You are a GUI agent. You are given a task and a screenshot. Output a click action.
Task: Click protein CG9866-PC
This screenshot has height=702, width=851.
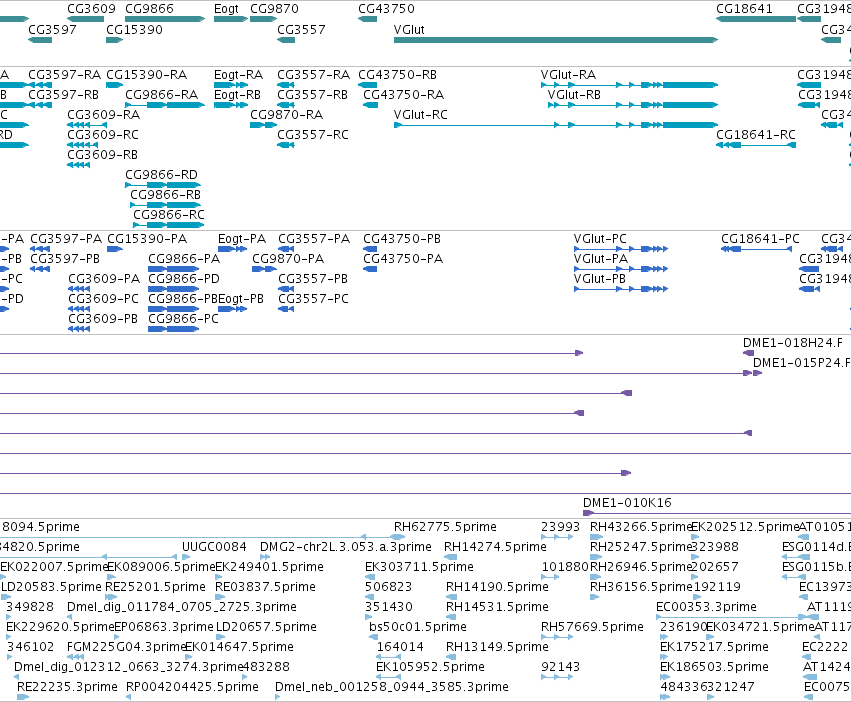pos(174,329)
